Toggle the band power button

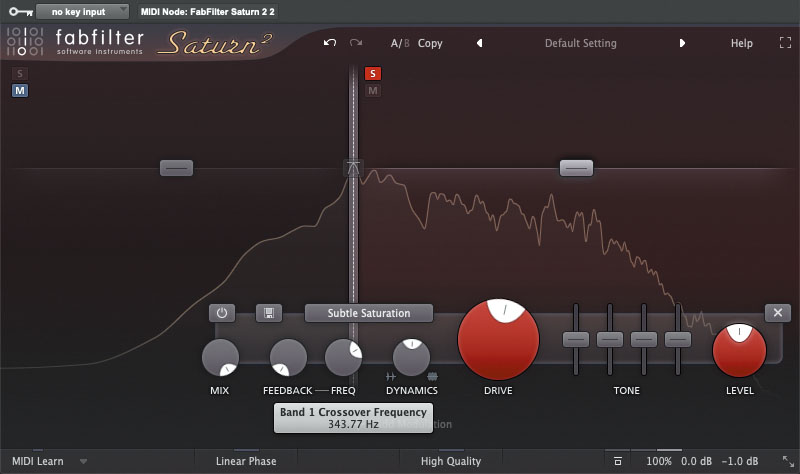coord(222,313)
